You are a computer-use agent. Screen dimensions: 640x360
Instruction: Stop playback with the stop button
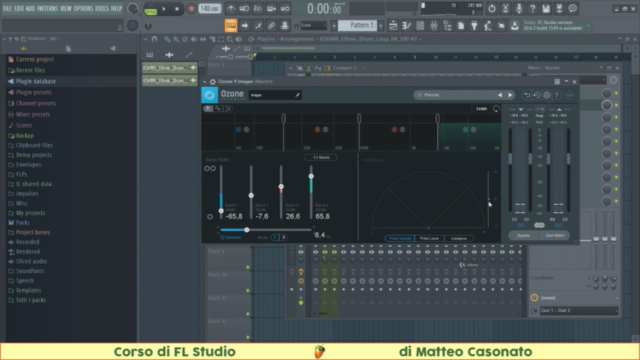point(177,9)
